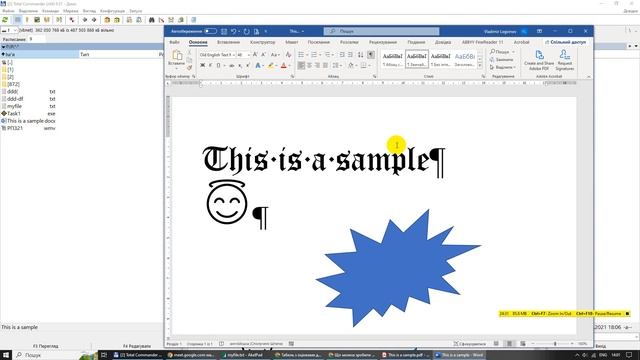Toggle italic formatting
Viewport: 640px width, 360px height.
click(211, 65)
